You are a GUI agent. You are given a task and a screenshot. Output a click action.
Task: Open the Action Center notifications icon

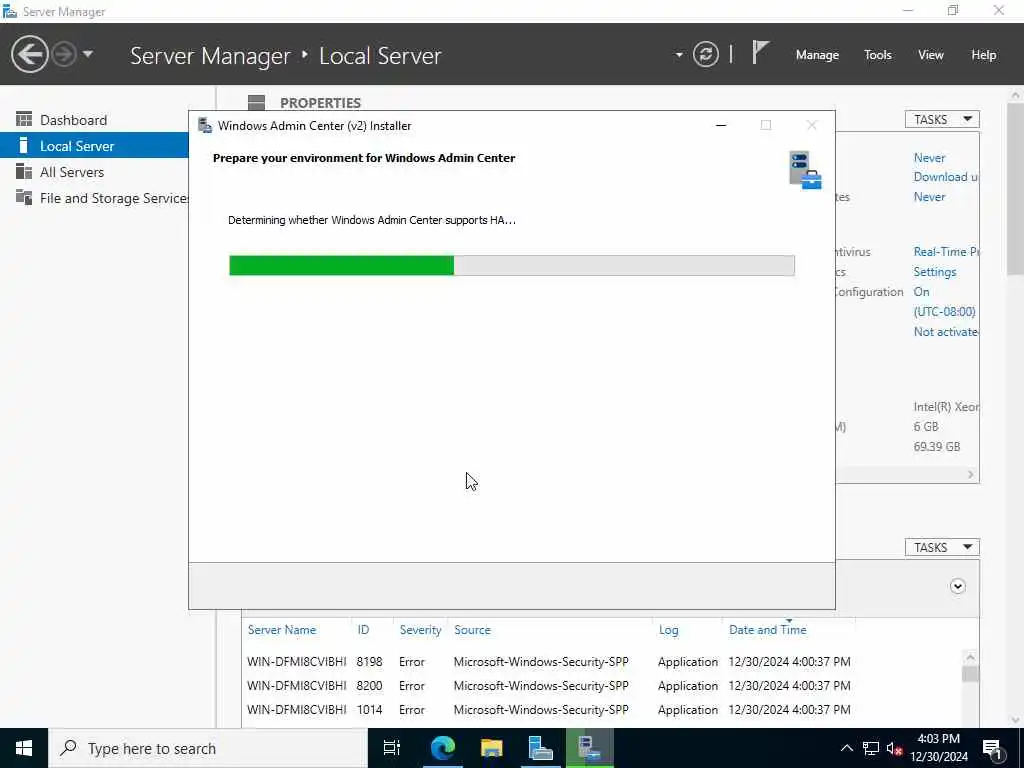point(993,748)
